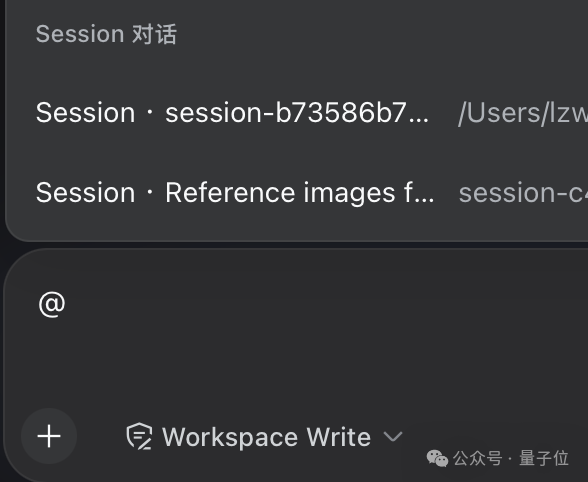
Task: Click the /Users/lzw path of the first session
Action: coord(523,113)
